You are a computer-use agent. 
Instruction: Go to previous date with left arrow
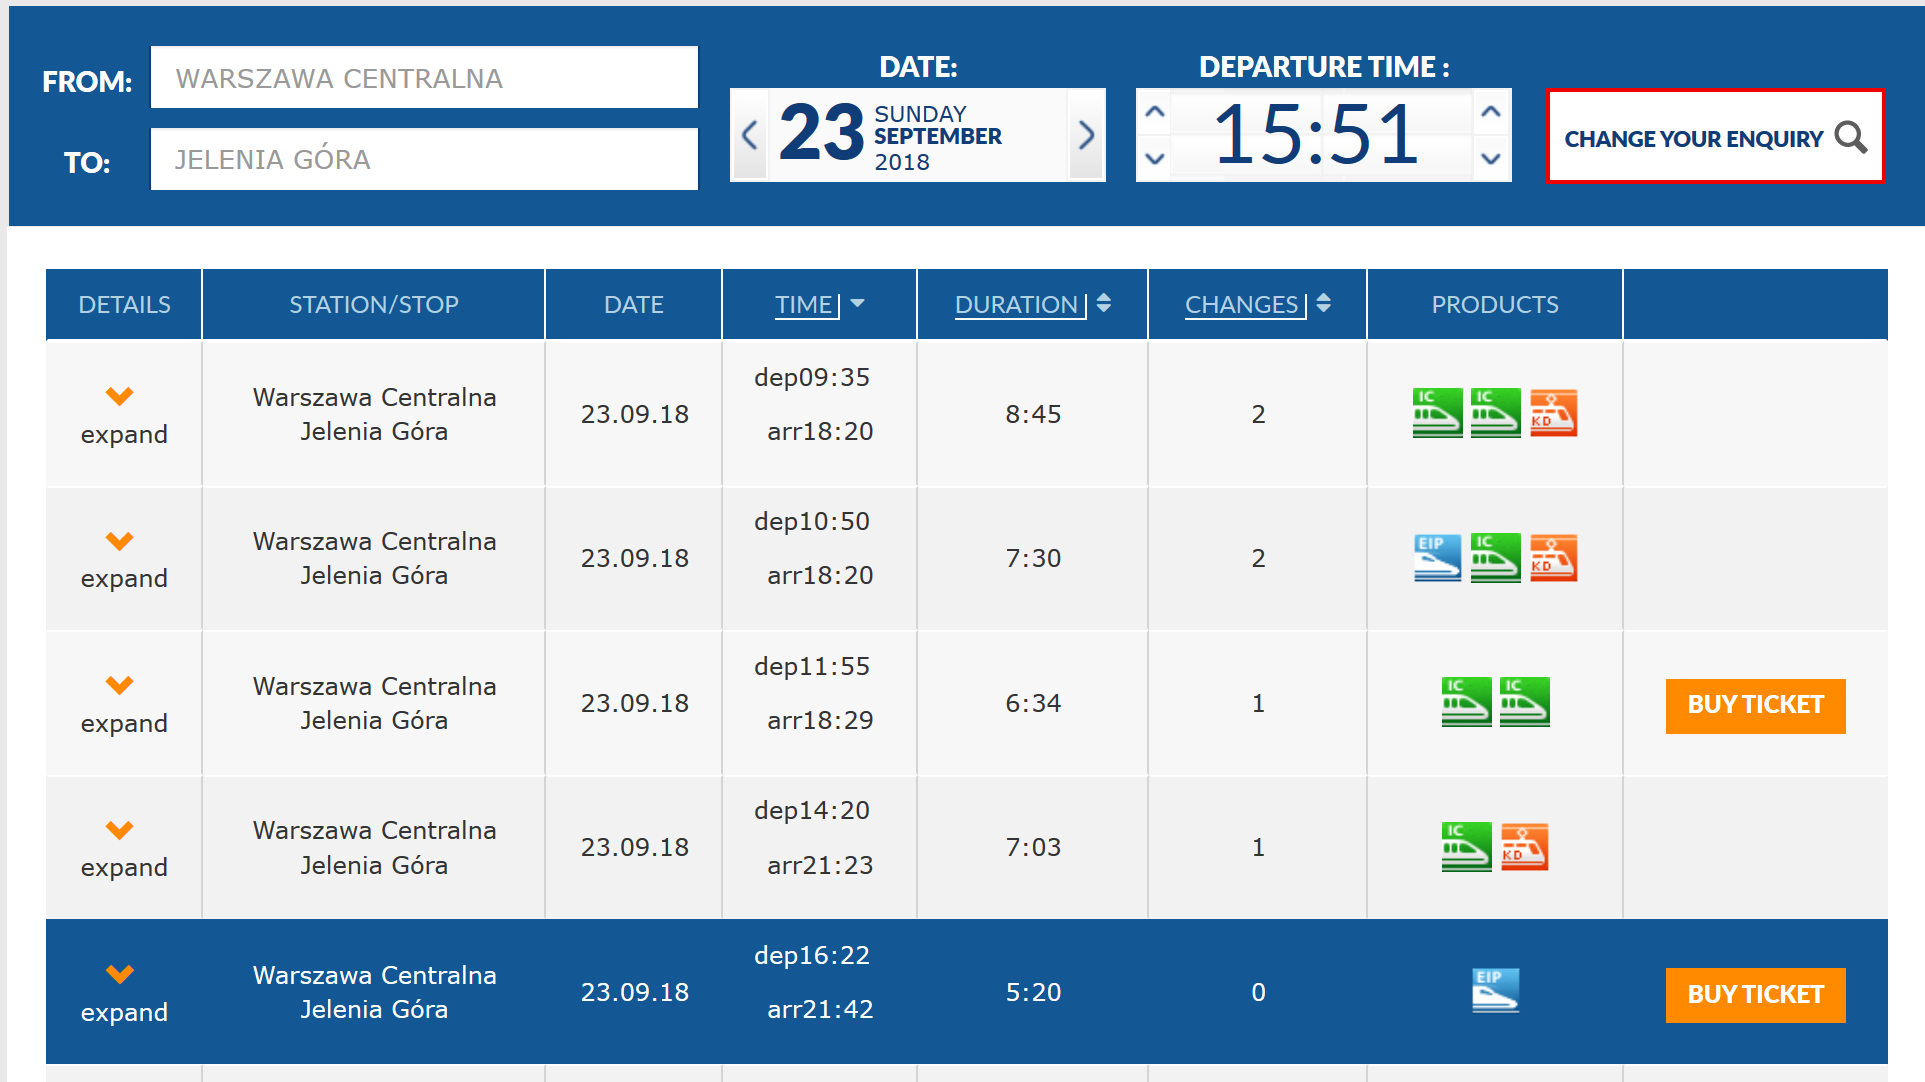[x=750, y=135]
